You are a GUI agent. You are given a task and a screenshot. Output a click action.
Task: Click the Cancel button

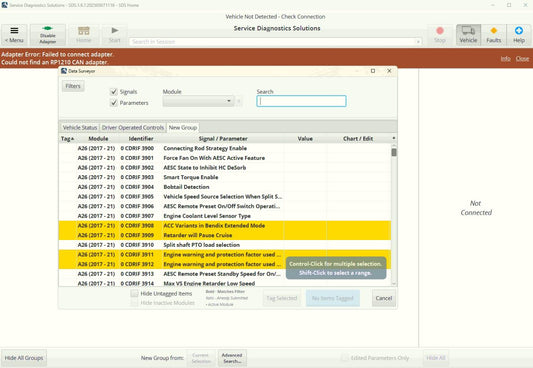point(384,298)
